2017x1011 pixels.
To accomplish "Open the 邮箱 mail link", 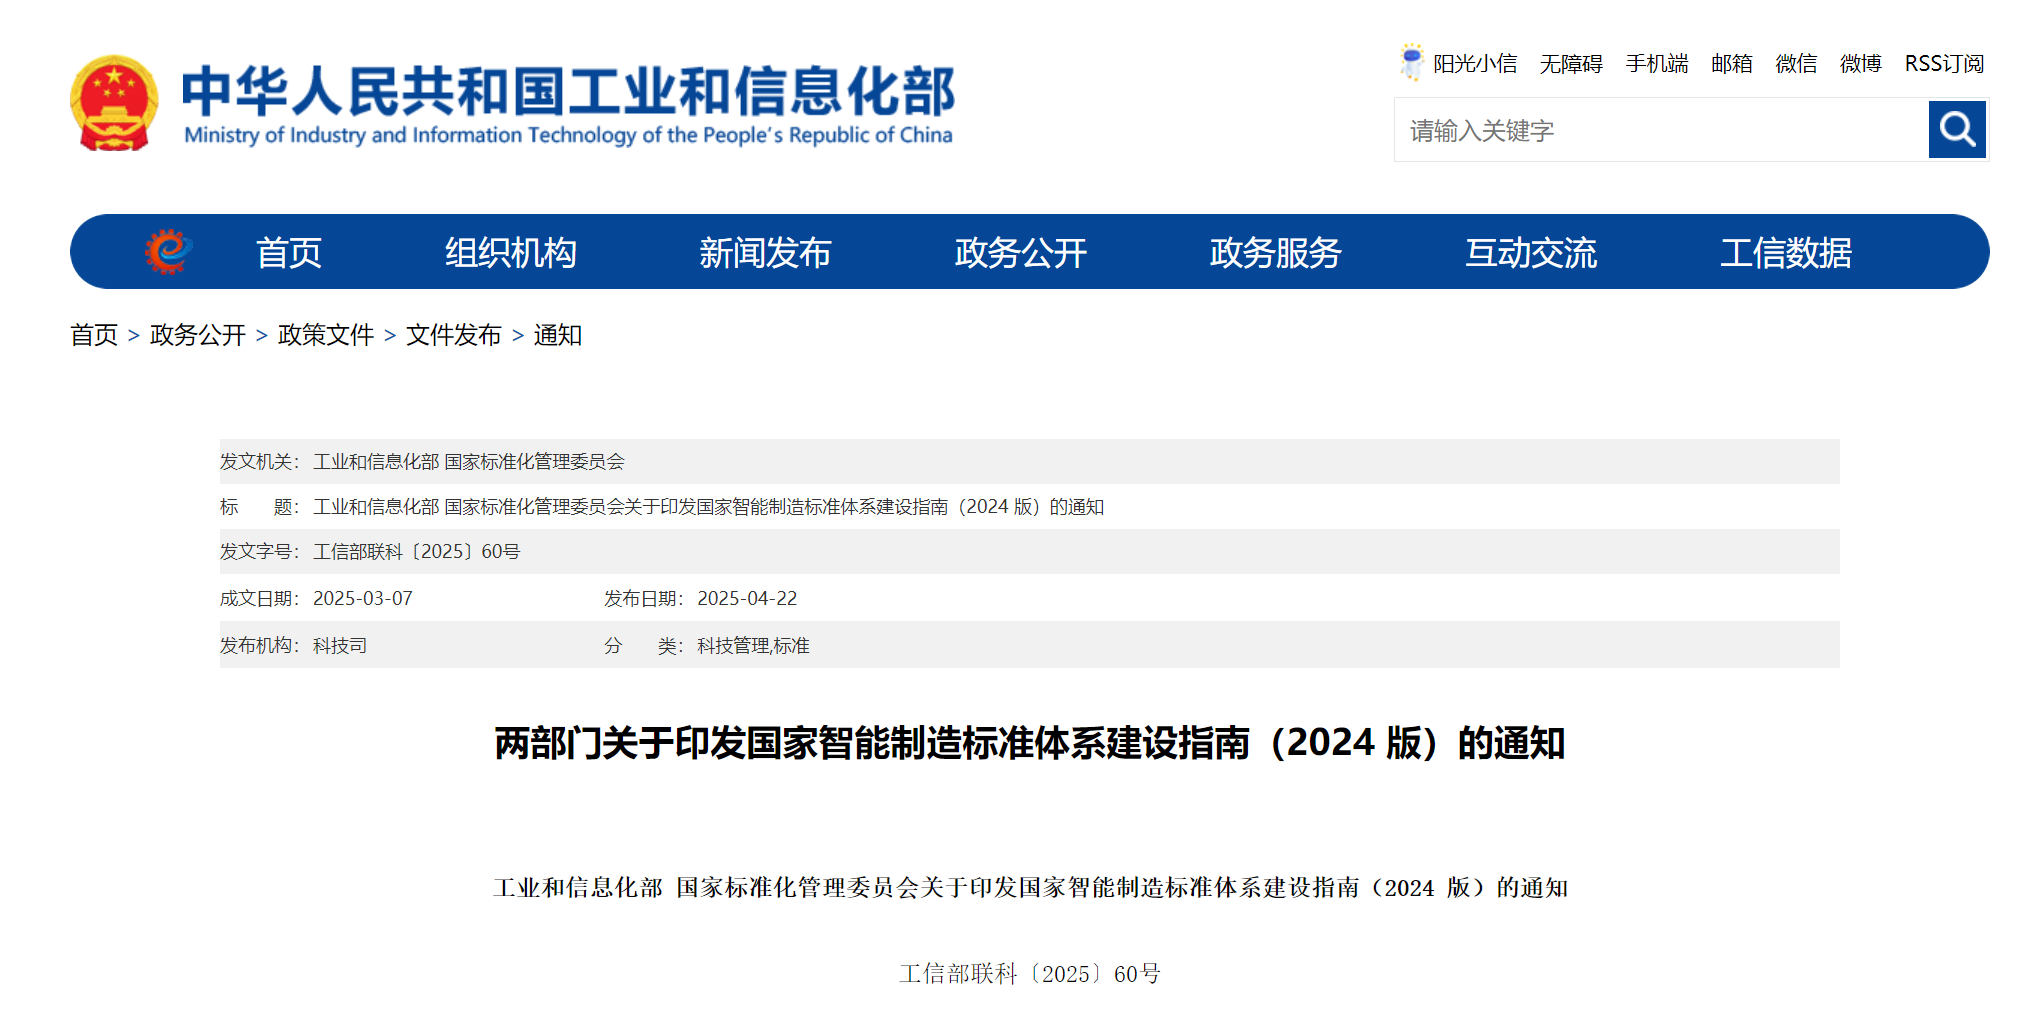I will pos(1731,63).
